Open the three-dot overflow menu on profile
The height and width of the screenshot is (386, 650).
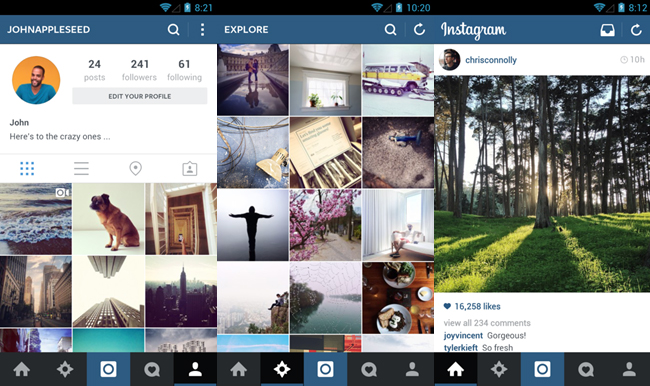[202, 29]
